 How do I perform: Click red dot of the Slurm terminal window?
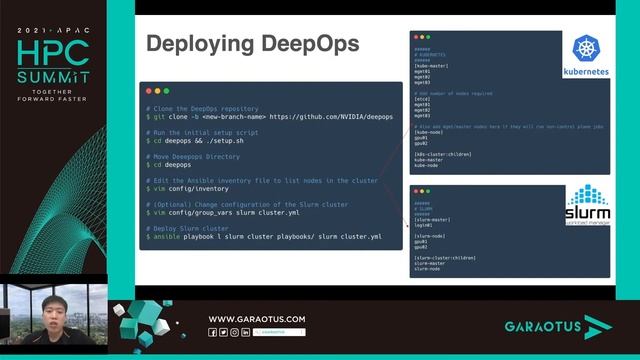[x=416, y=191]
